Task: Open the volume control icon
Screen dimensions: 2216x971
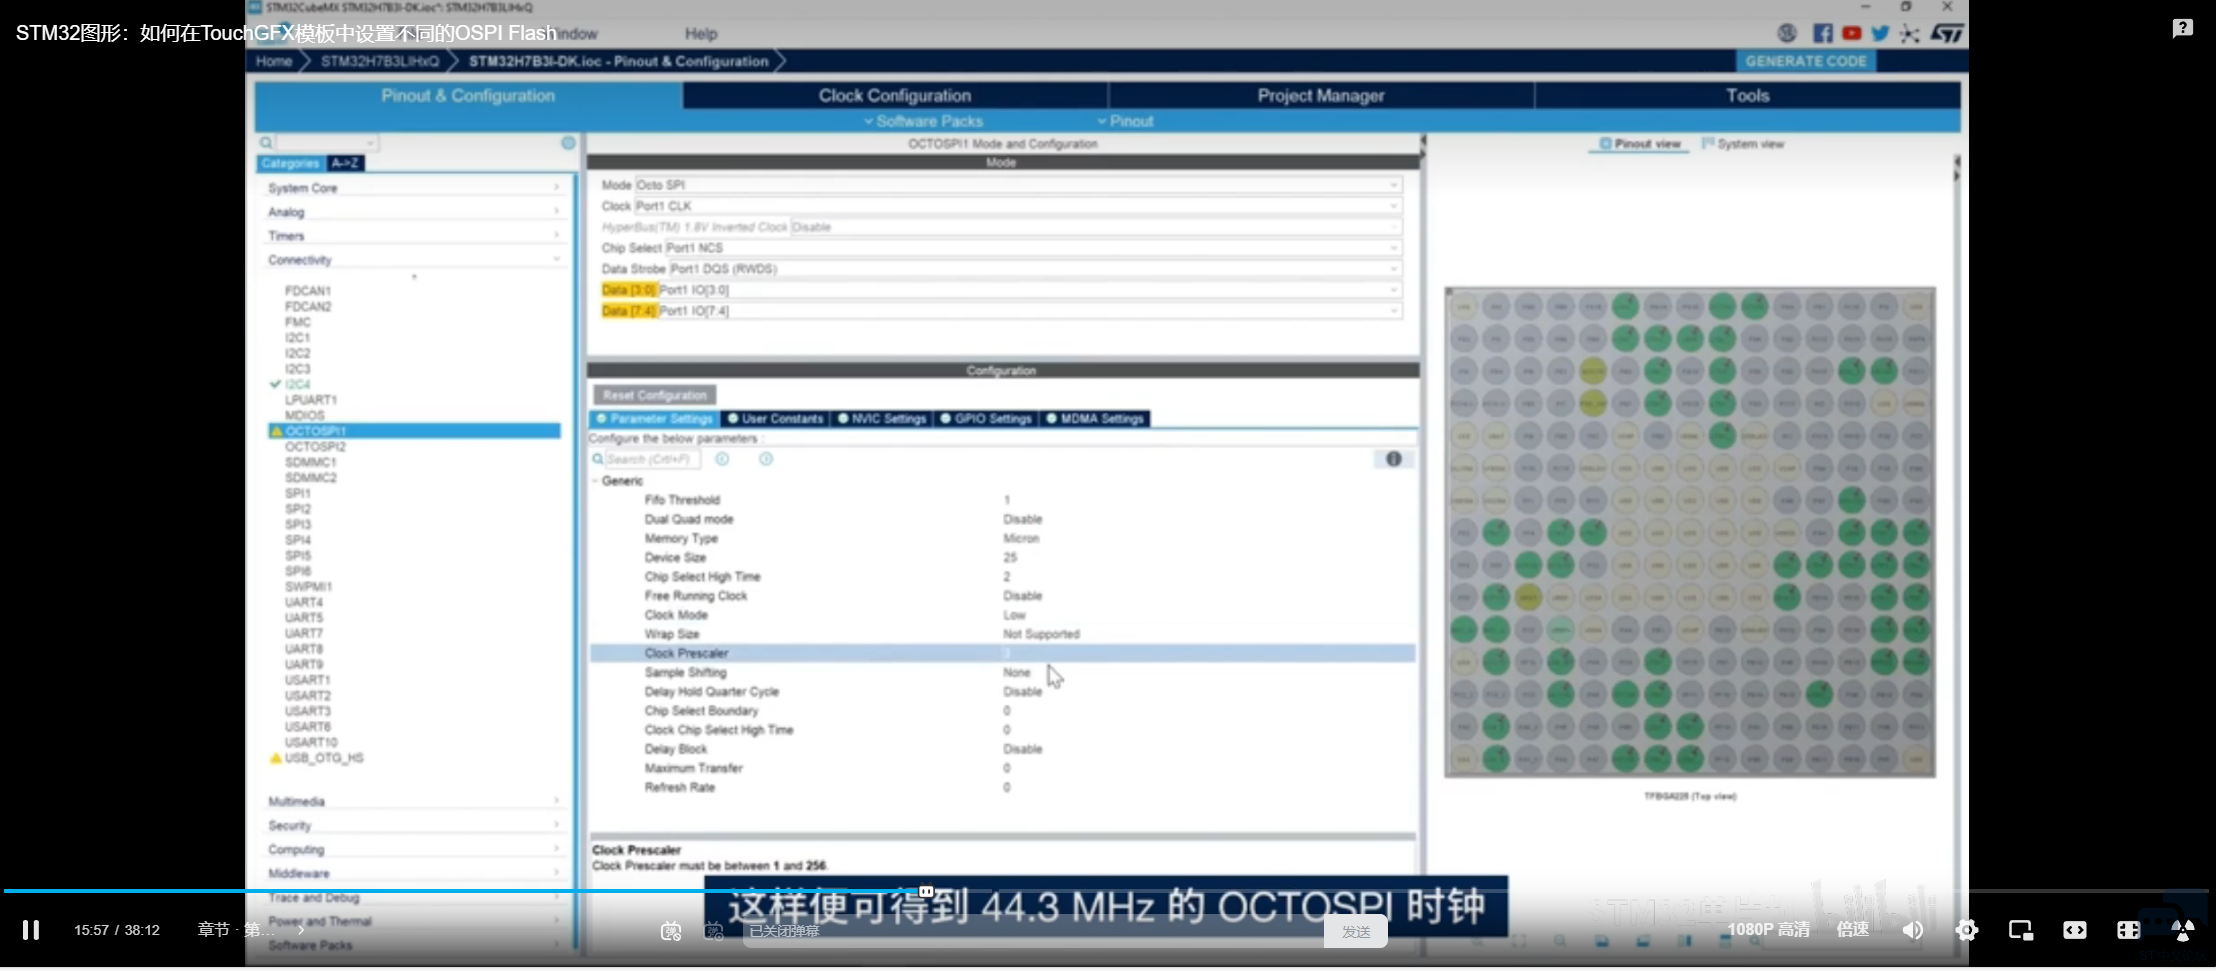Action: coord(1912,930)
